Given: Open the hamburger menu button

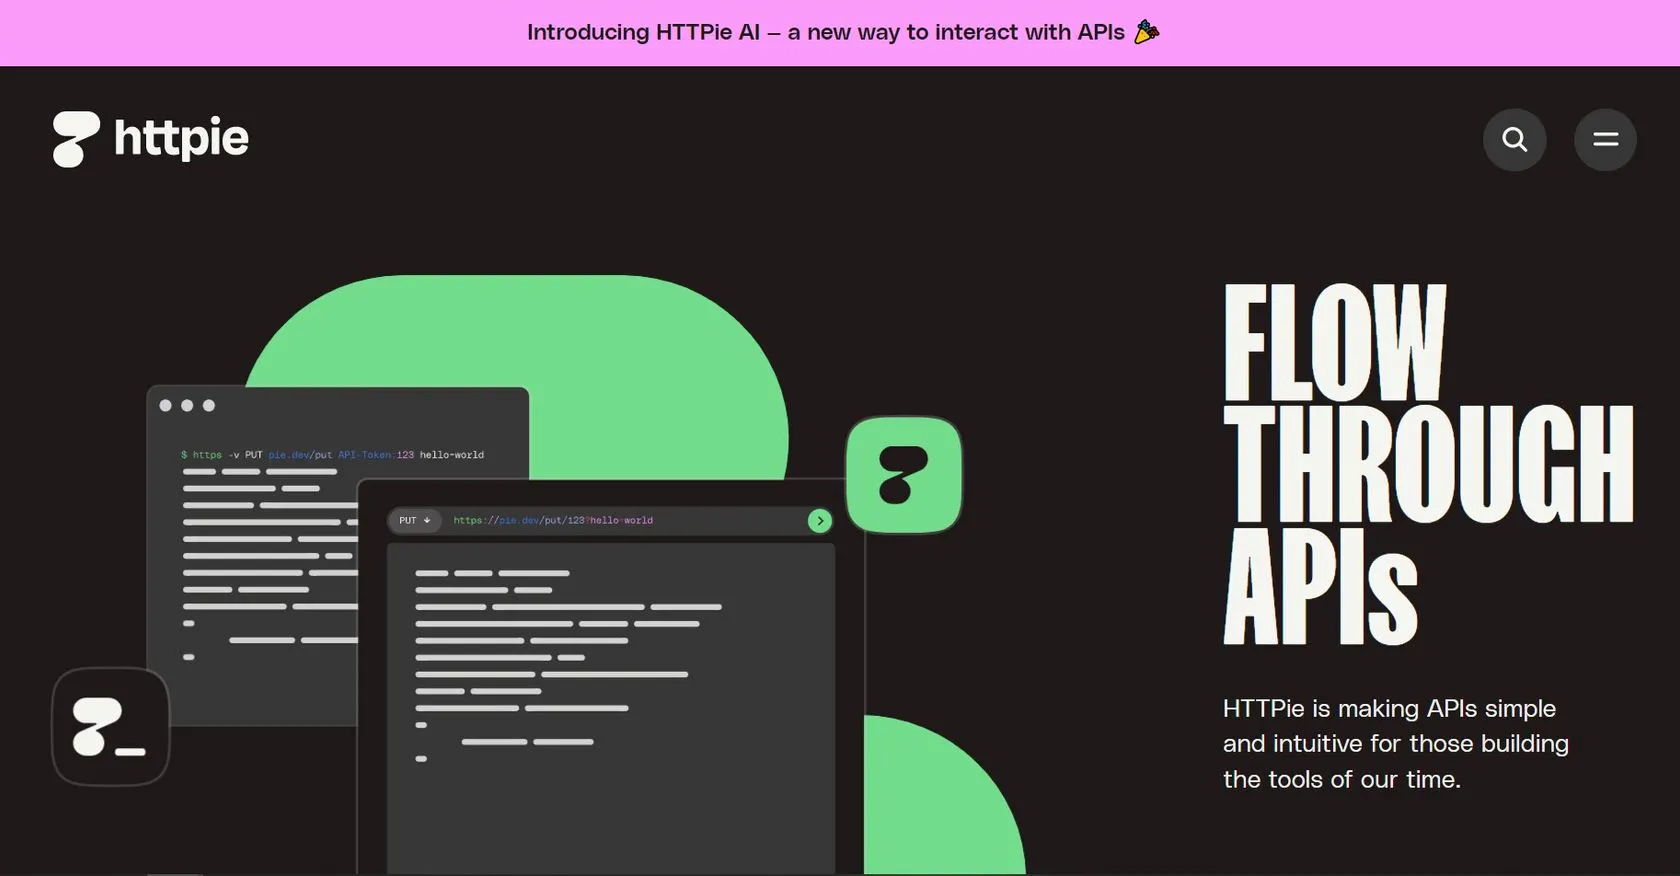Looking at the screenshot, I should 1605,139.
